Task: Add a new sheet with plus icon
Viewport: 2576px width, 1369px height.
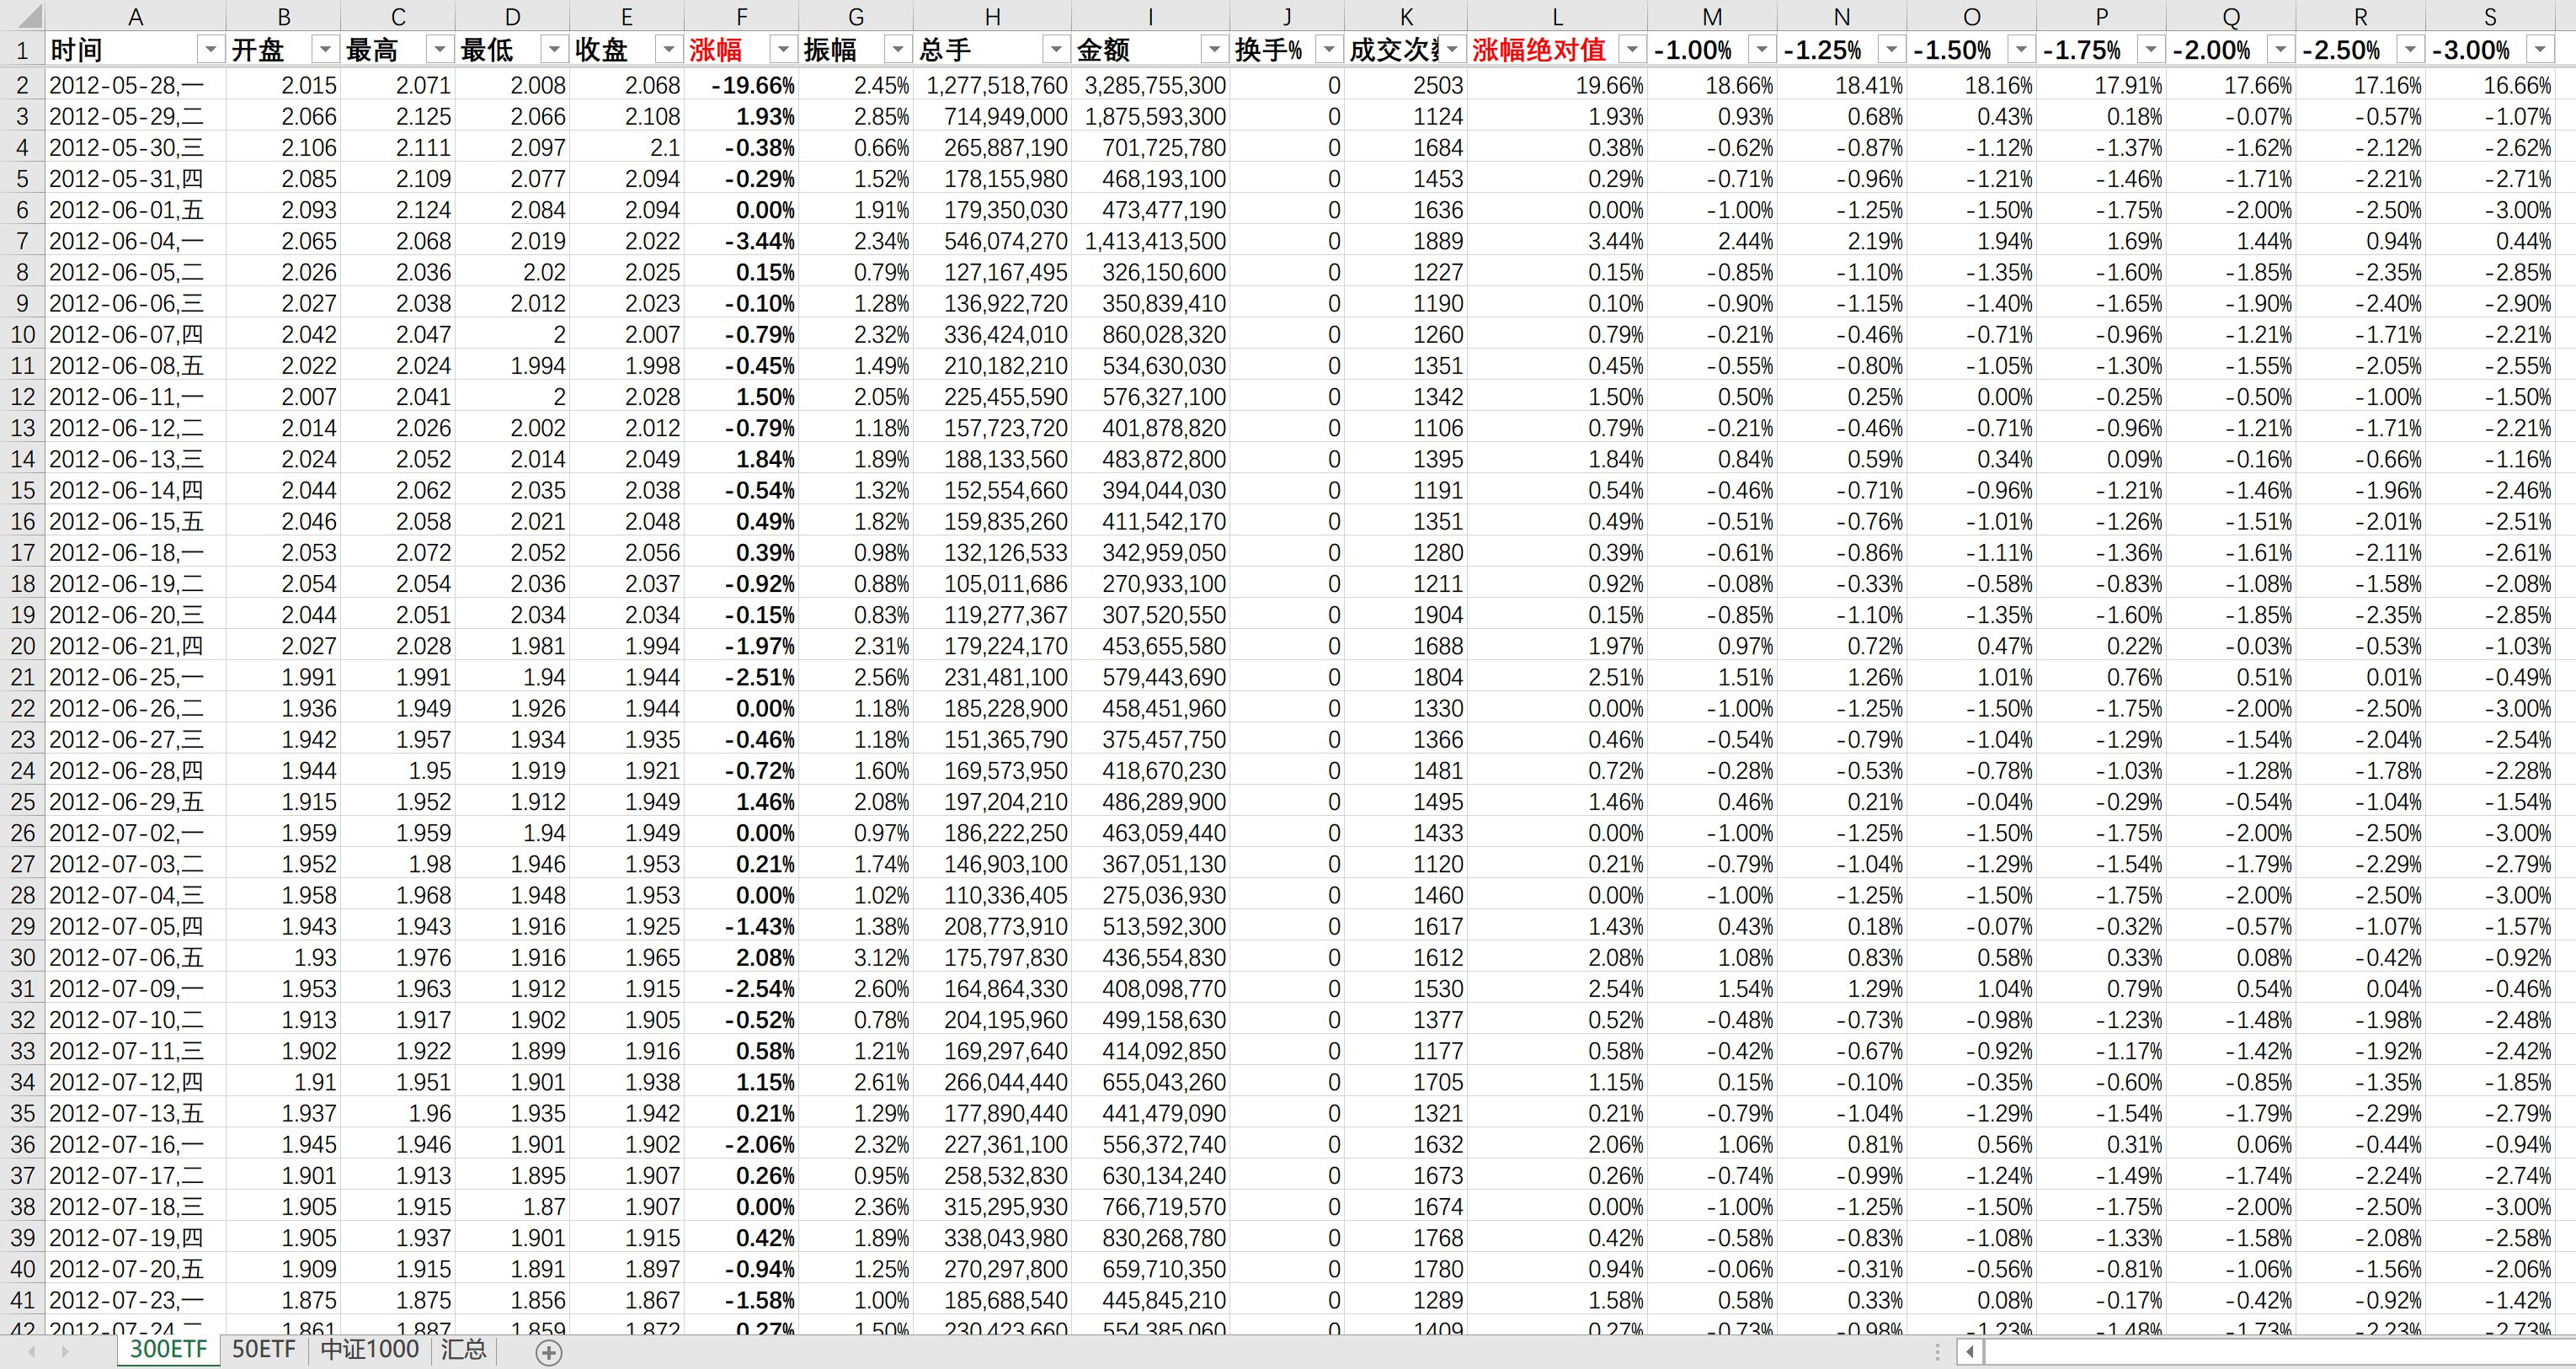Action: pos(548,1352)
